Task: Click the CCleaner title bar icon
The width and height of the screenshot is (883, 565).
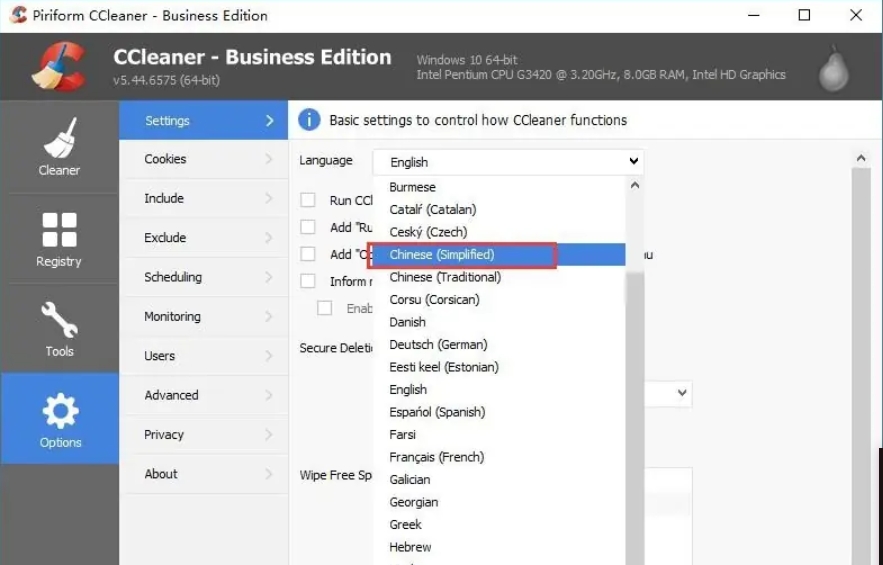Action: click(x=18, y=15)
